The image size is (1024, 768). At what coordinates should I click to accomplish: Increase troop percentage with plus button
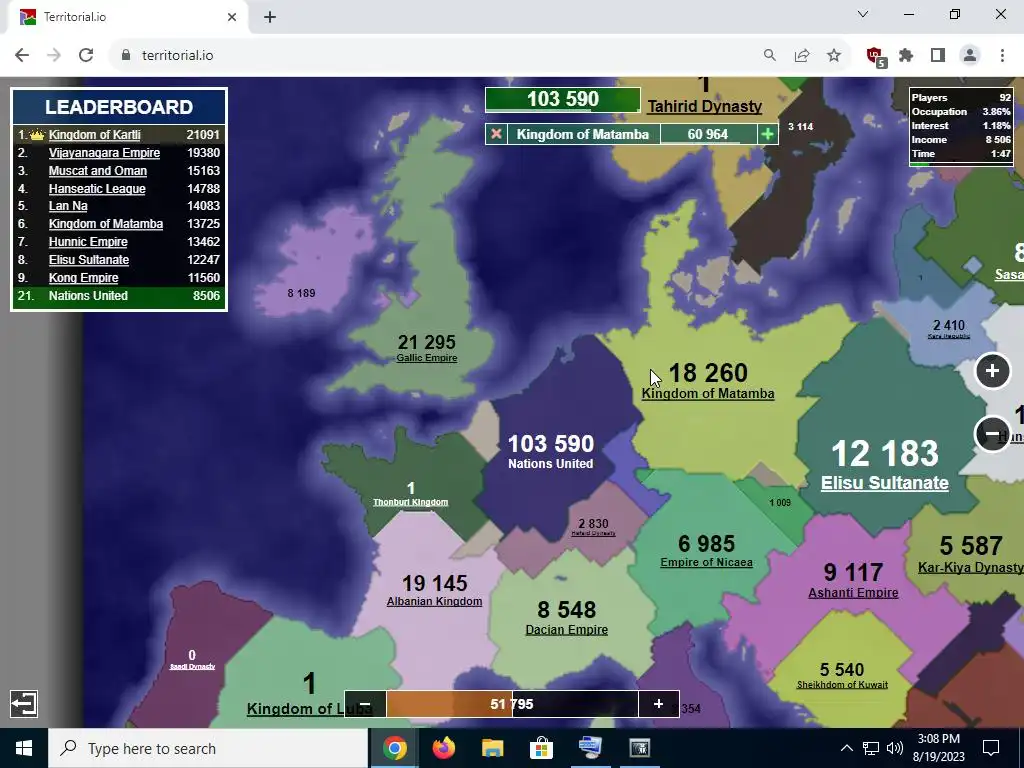(x=658, y=704)
